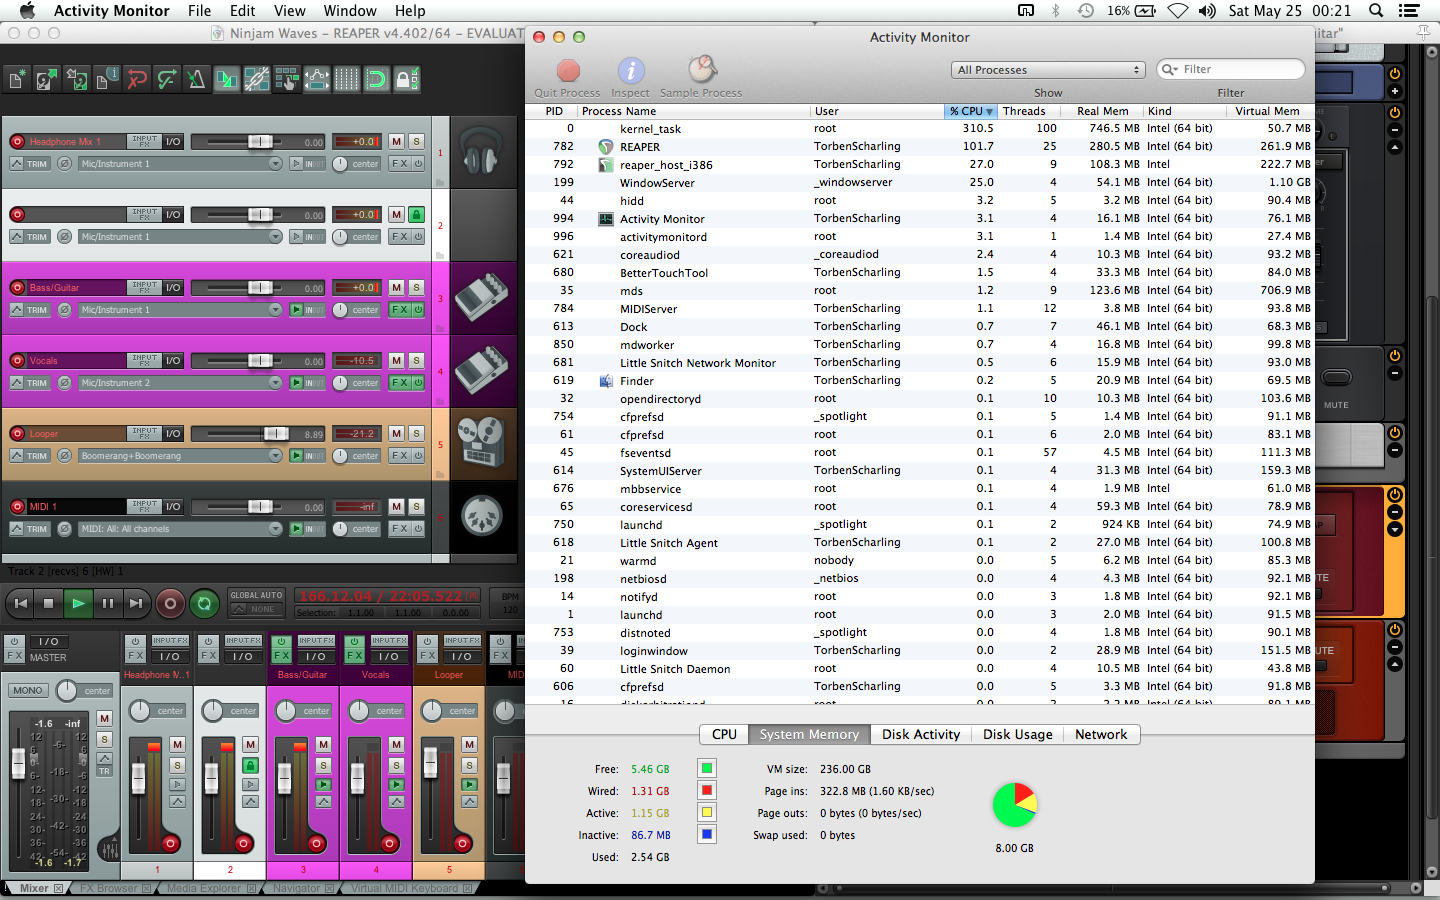Open Mic/Instrument 1 dropdown on Bass/Guitar track

tap(181, 310)
